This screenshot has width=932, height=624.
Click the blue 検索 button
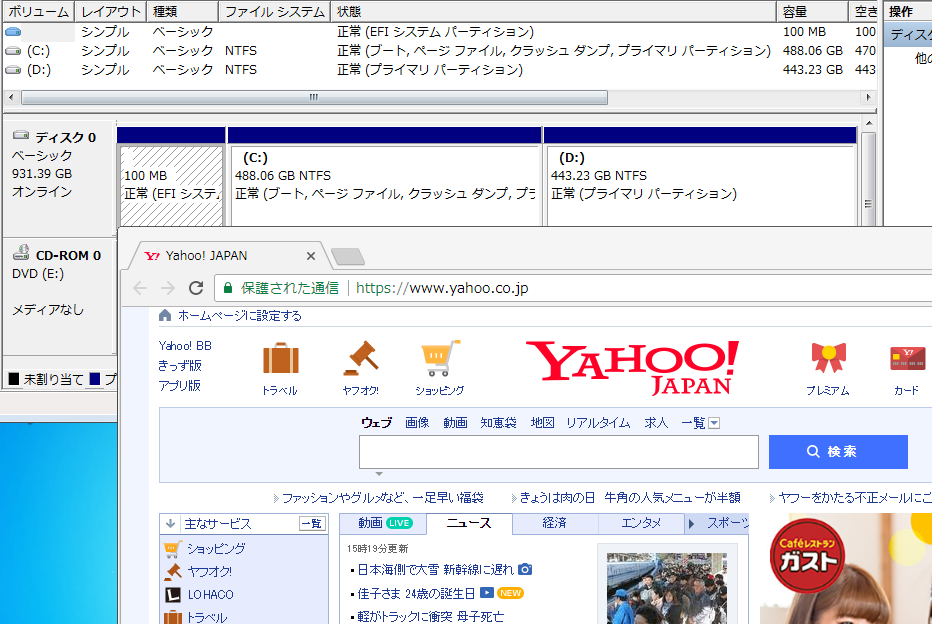click(838, 452)
